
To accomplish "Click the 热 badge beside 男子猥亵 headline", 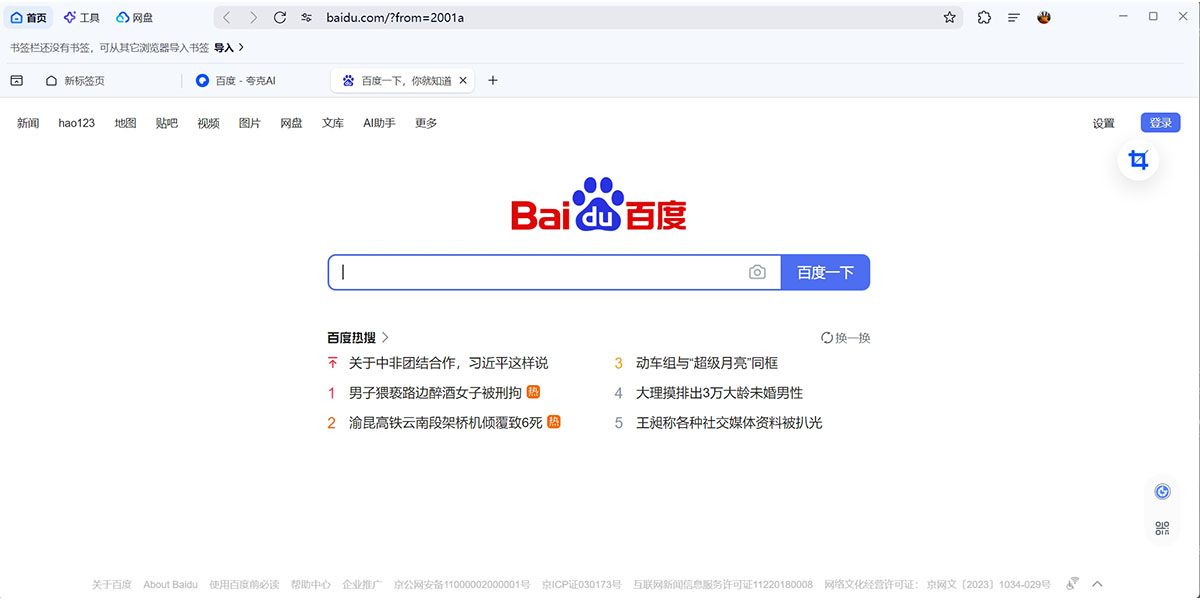I will 534,392.
